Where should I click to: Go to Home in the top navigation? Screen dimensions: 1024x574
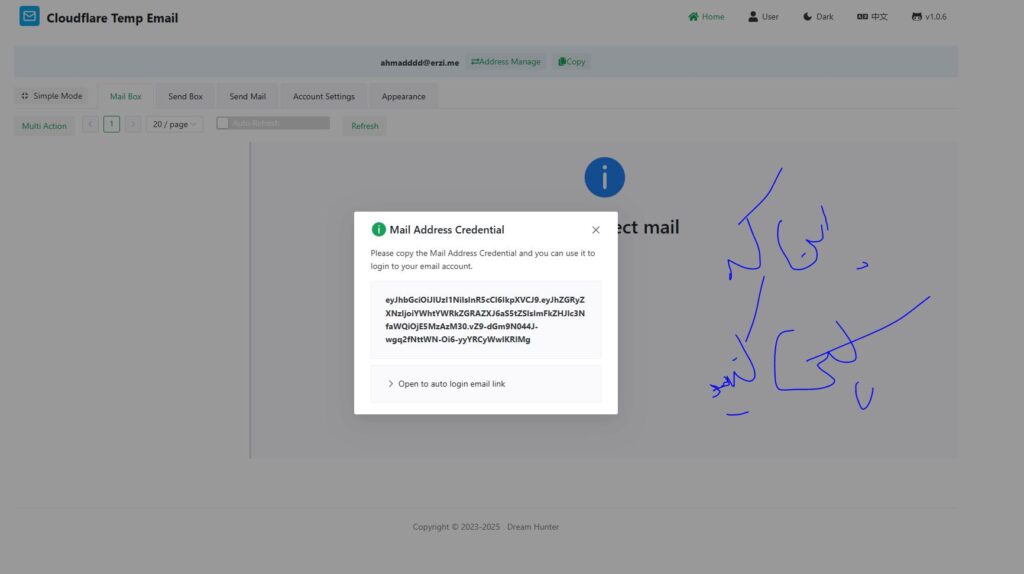[706, 16]
